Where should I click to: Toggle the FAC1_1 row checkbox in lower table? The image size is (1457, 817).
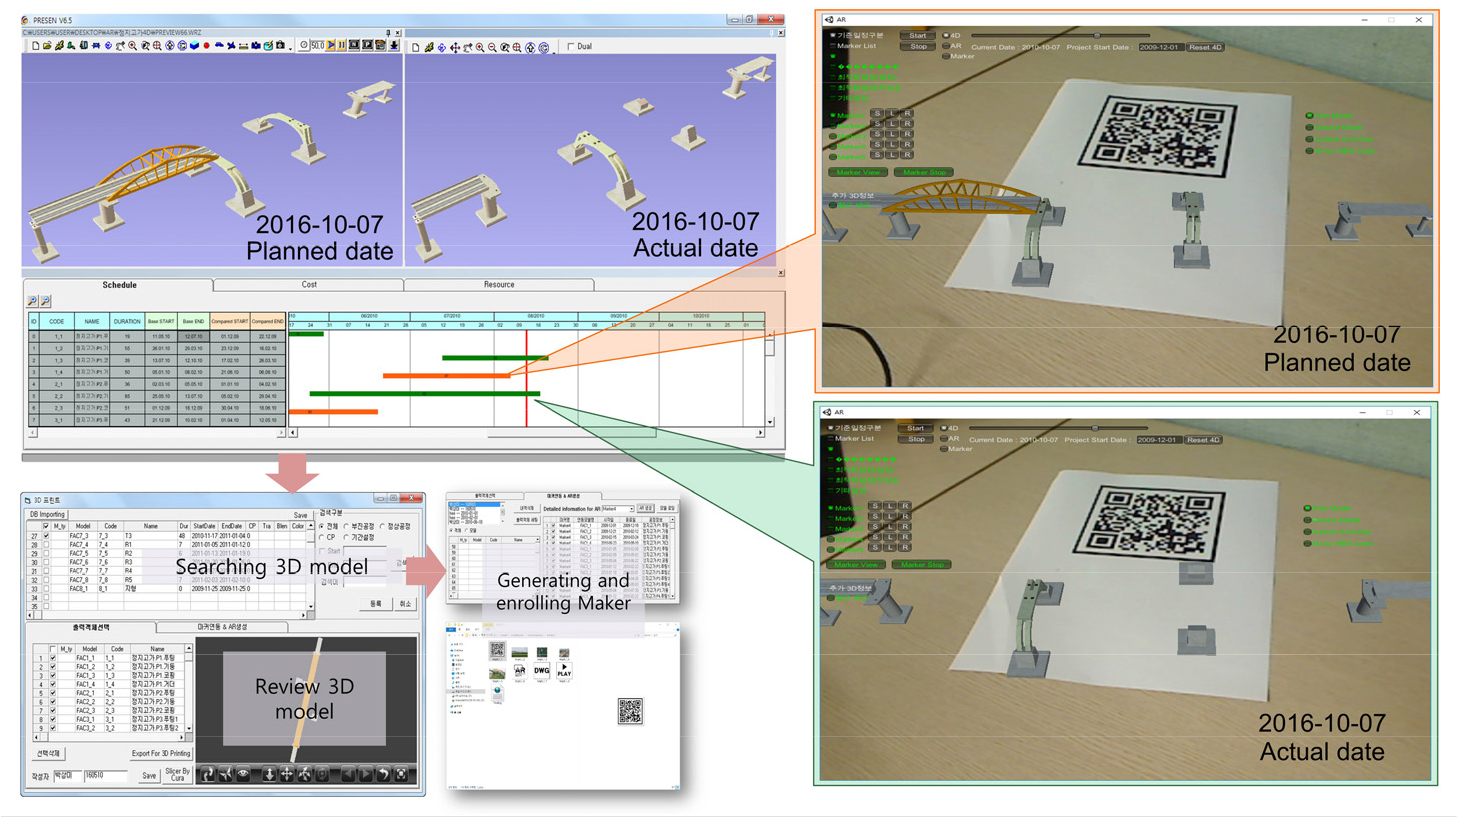coord(53,658)
